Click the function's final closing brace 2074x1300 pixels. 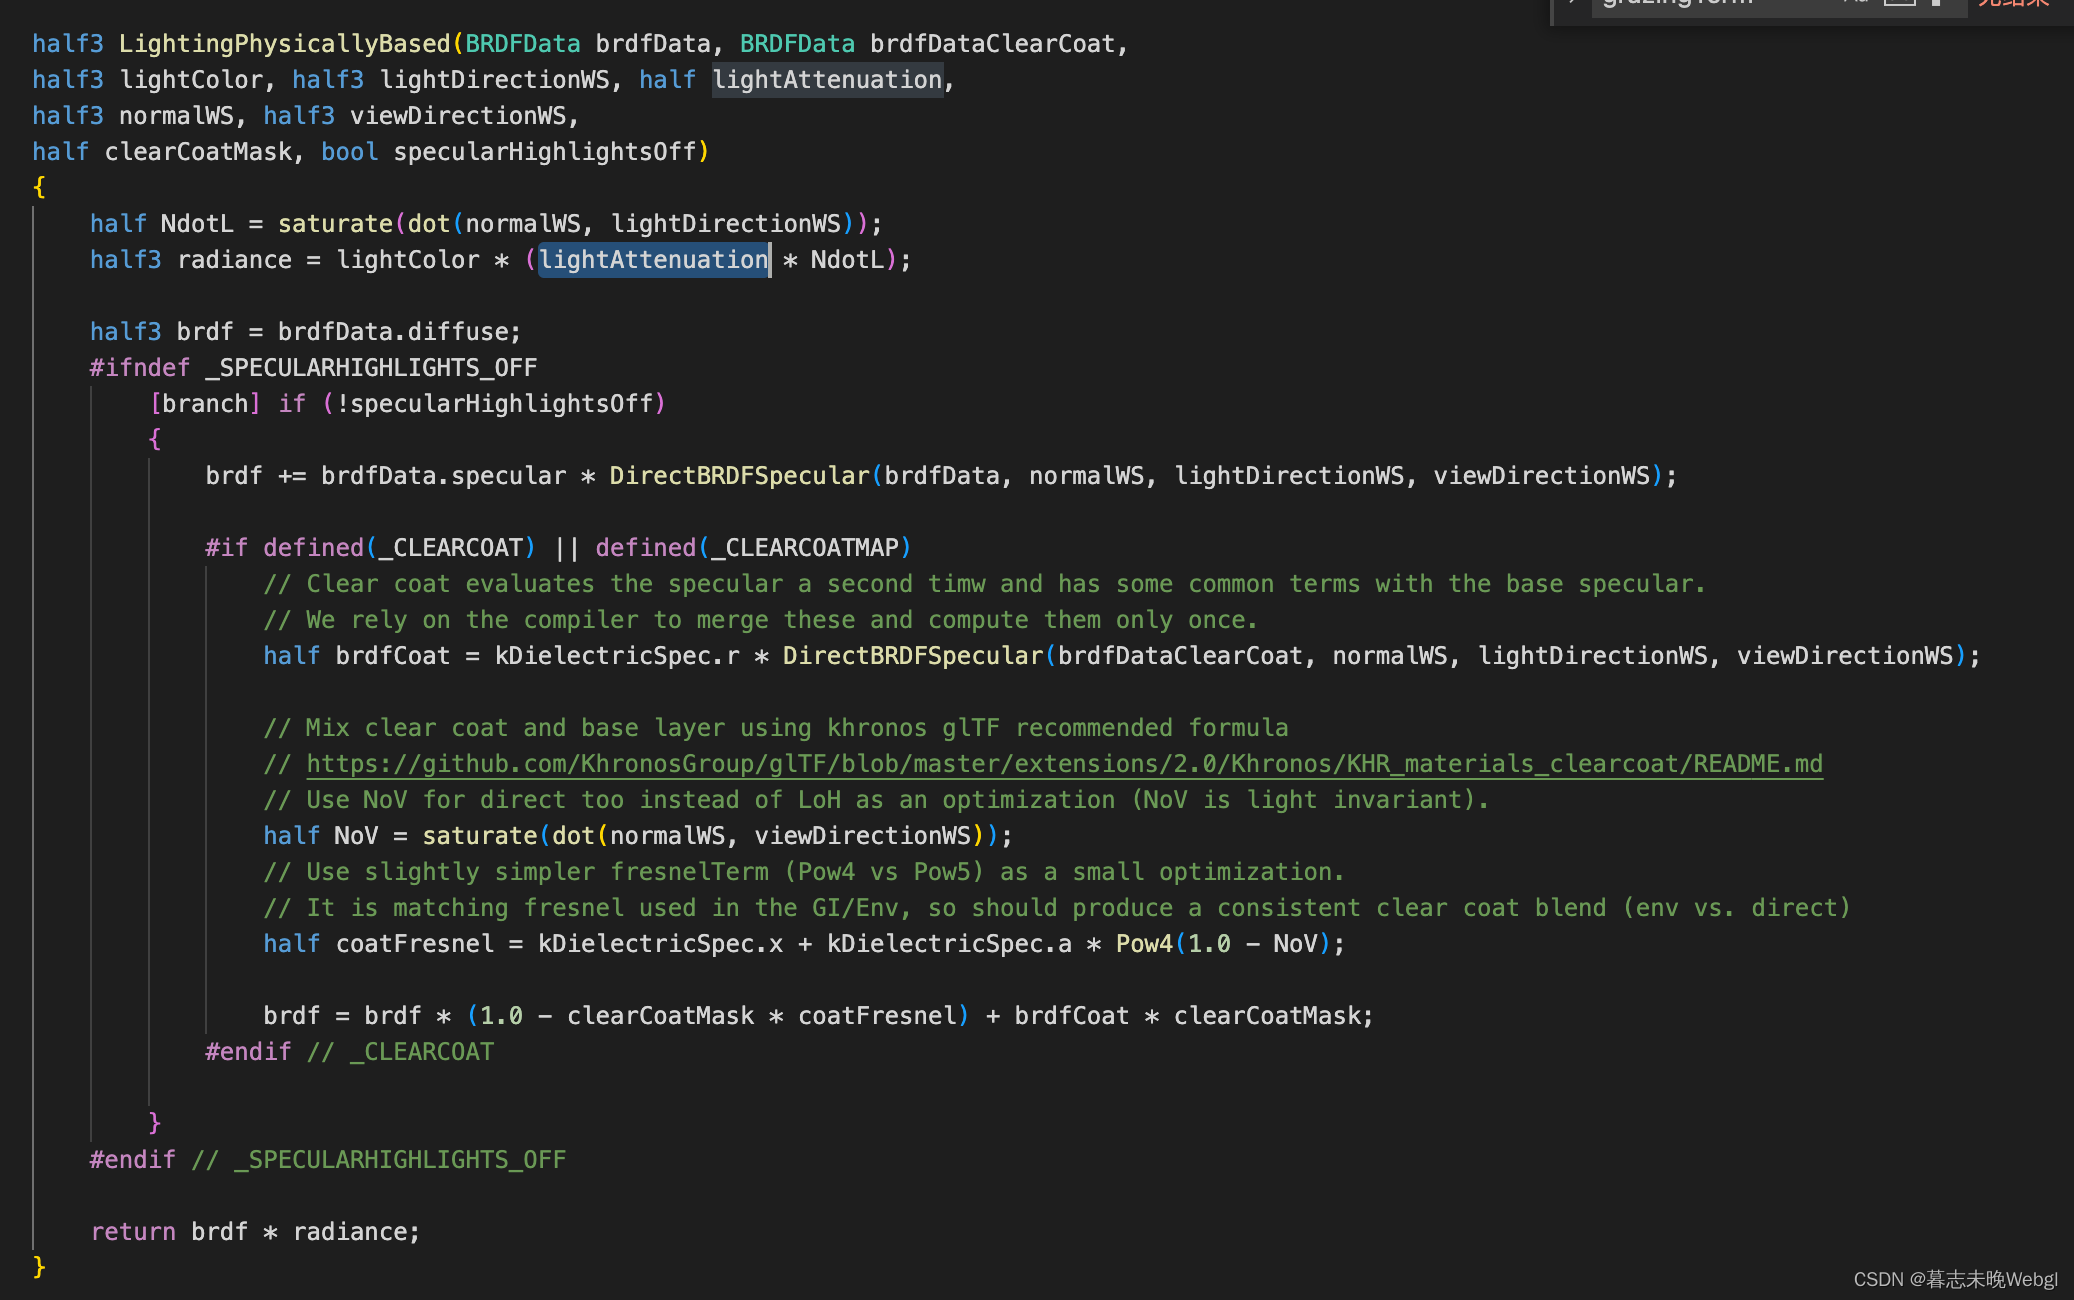[39, 1267]
